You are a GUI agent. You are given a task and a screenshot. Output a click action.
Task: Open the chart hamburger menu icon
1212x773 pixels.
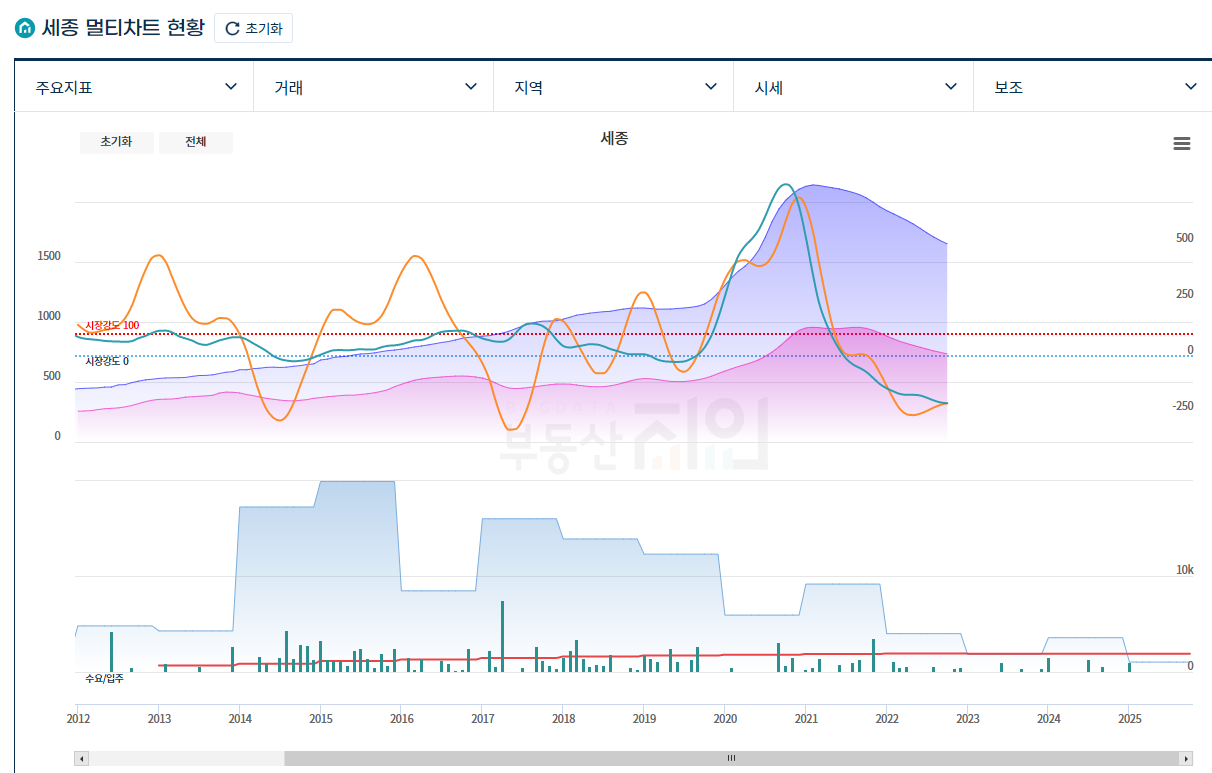coord(1181,144)
